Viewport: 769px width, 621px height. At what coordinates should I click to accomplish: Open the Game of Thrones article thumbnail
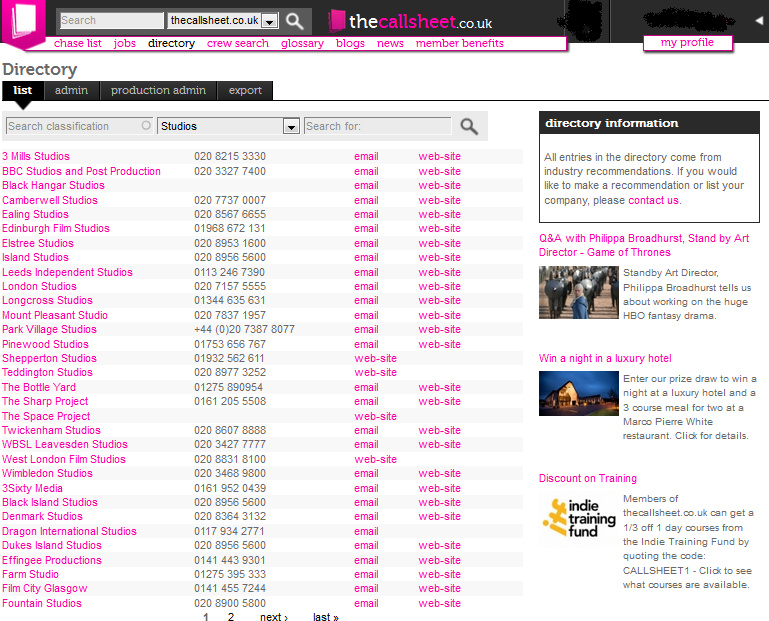coord(579,292)
